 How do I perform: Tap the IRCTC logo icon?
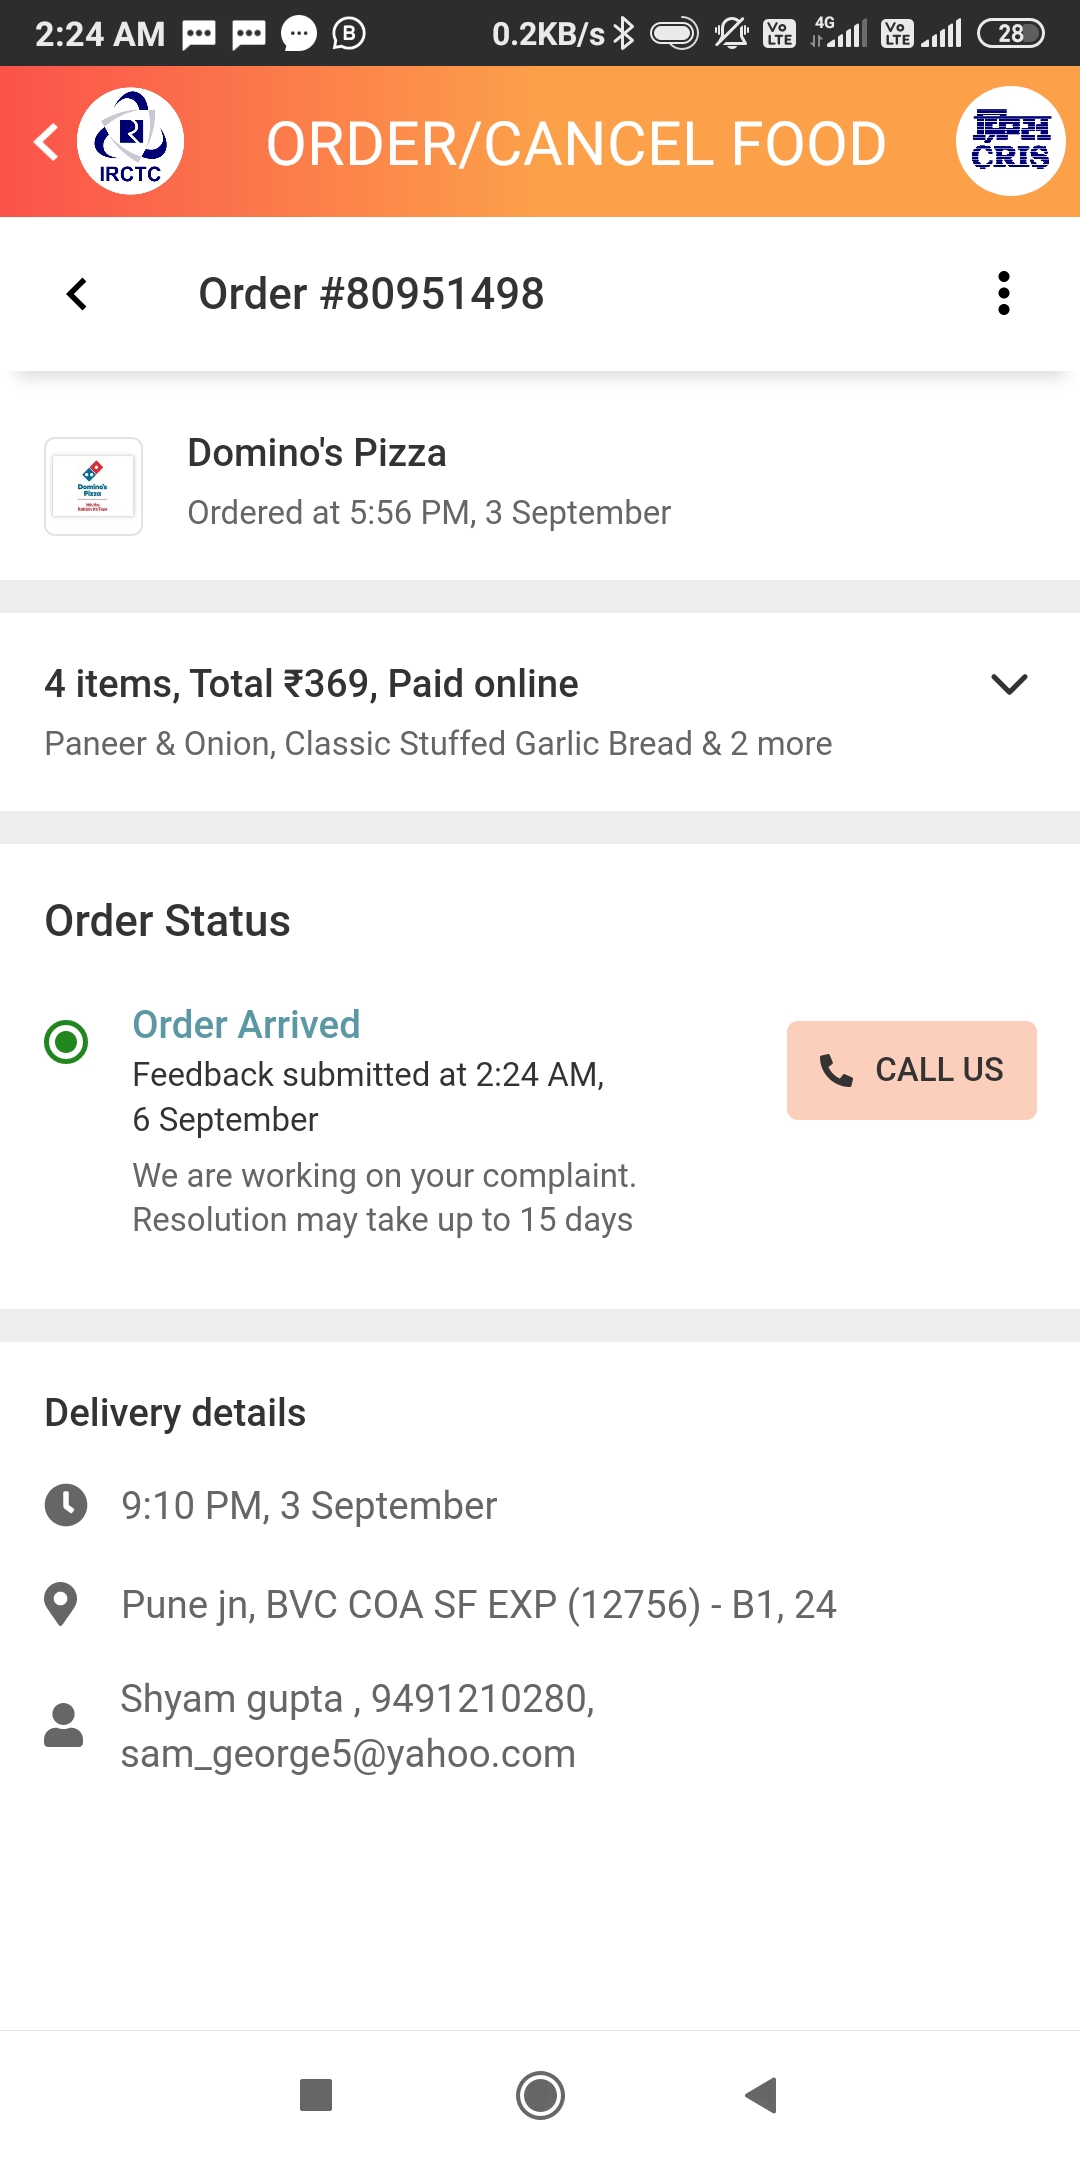point(131,141)
